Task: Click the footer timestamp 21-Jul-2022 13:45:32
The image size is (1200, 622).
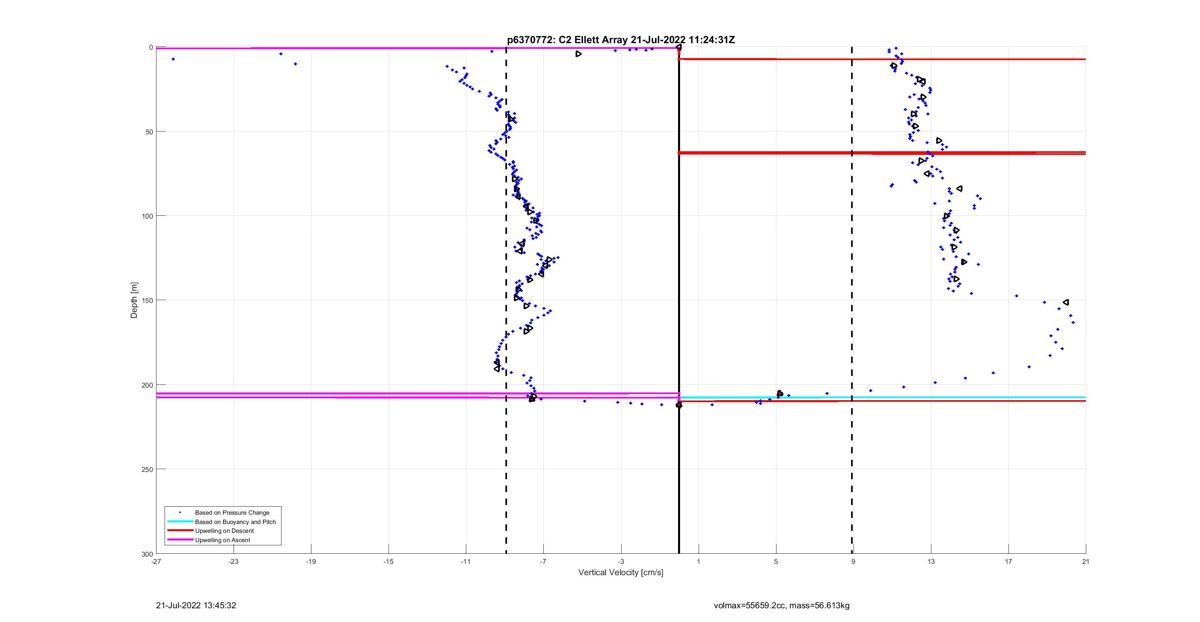Action: tap(196, 605)
